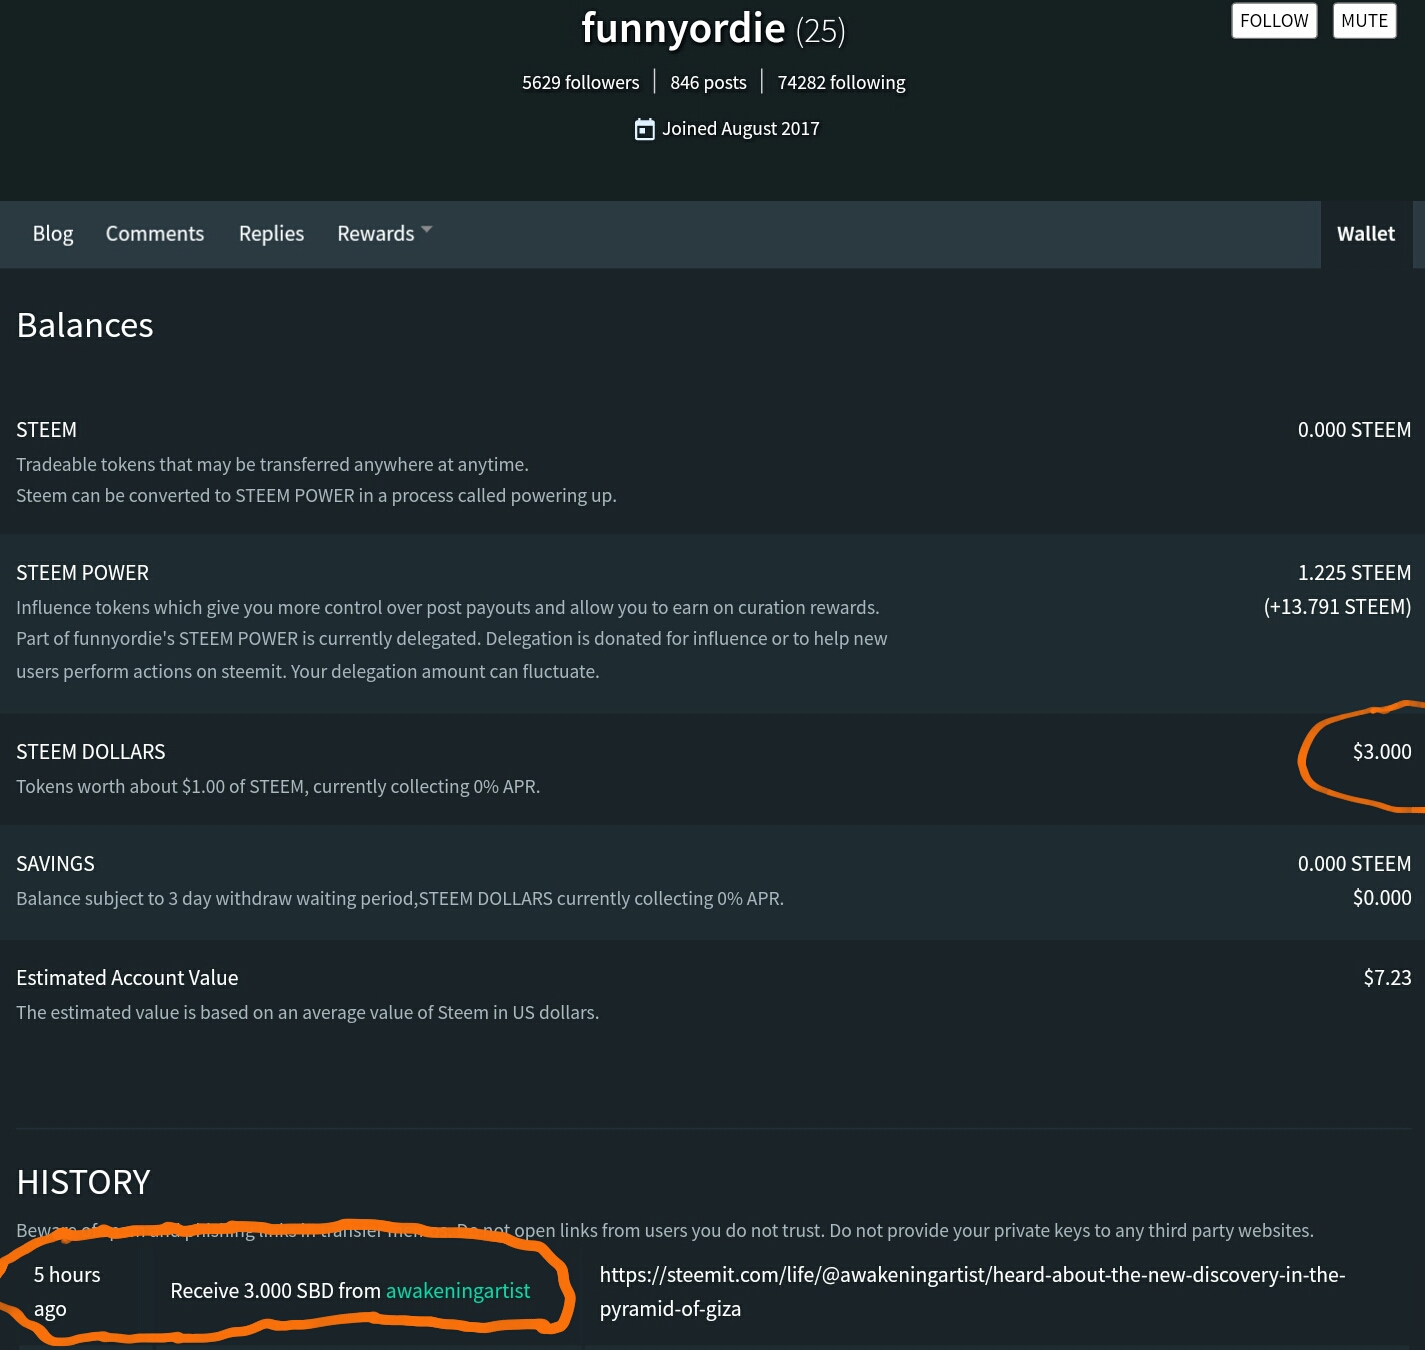Click the '5 hours ago' timestamp

(67, 1292)
